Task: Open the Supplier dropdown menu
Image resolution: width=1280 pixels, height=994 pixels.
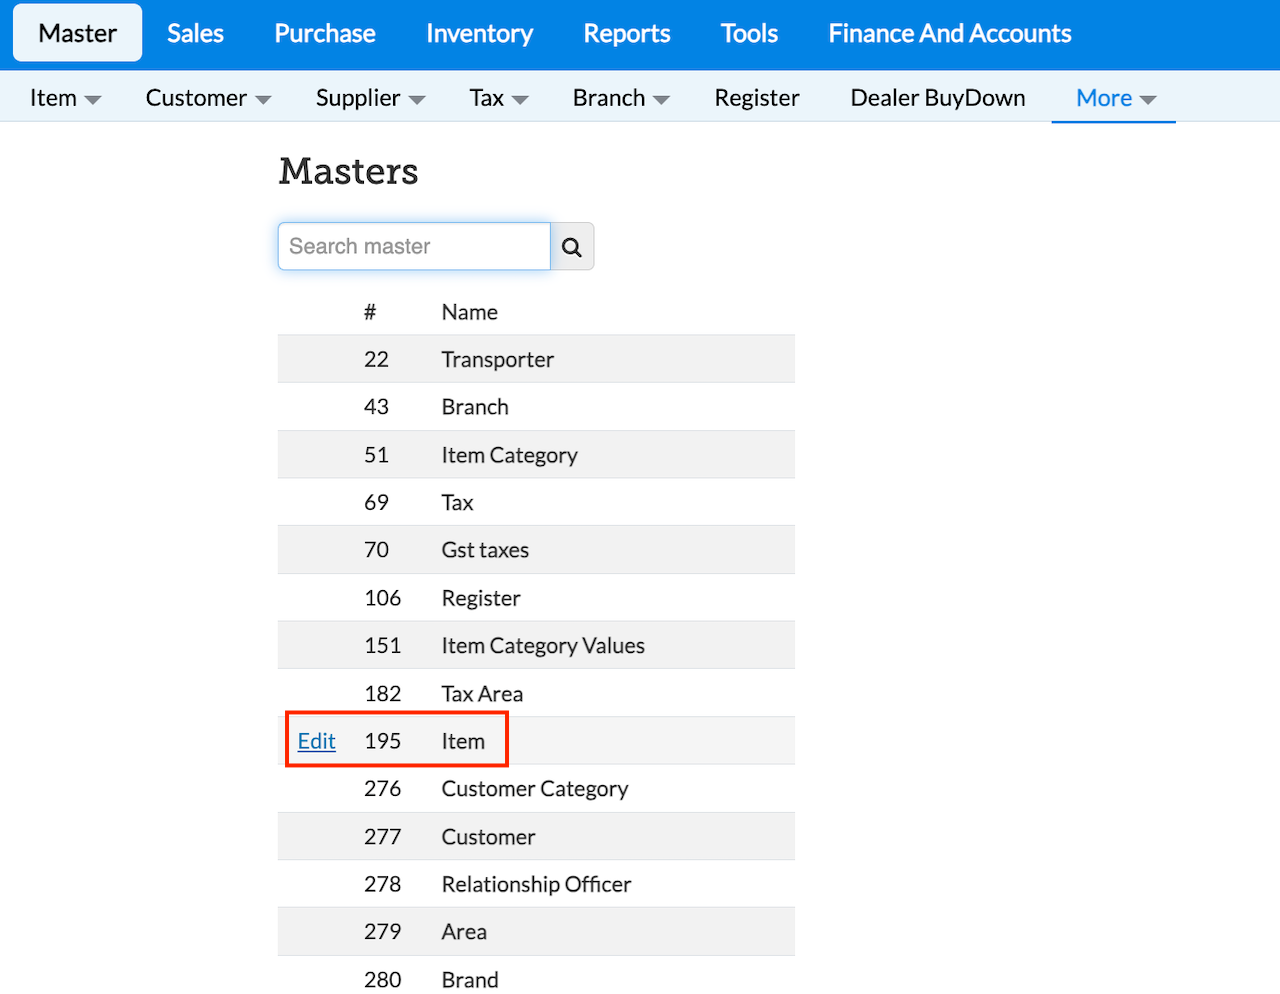Action: (x=370, y=98)
